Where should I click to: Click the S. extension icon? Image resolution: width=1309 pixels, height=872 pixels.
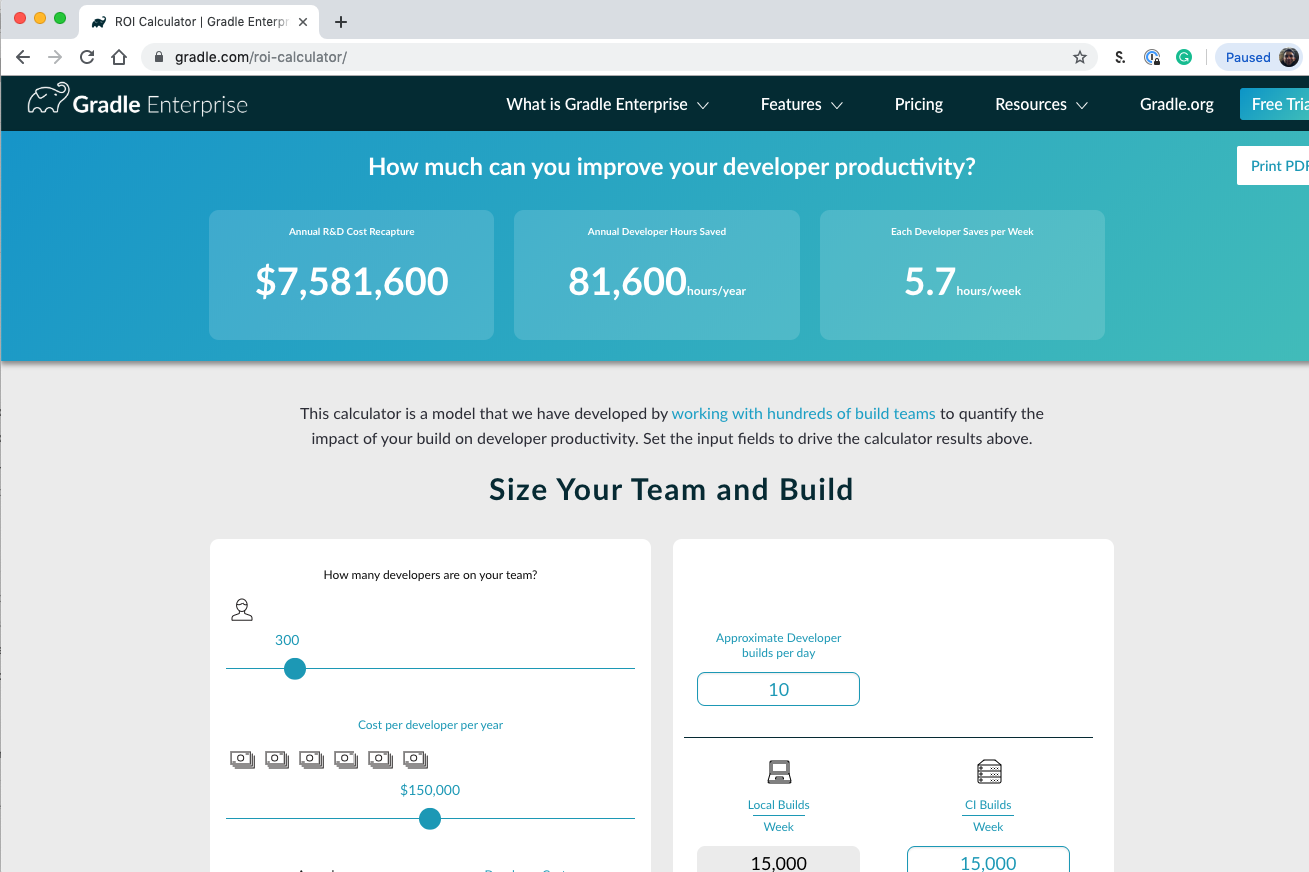(x=1120, y=58)
